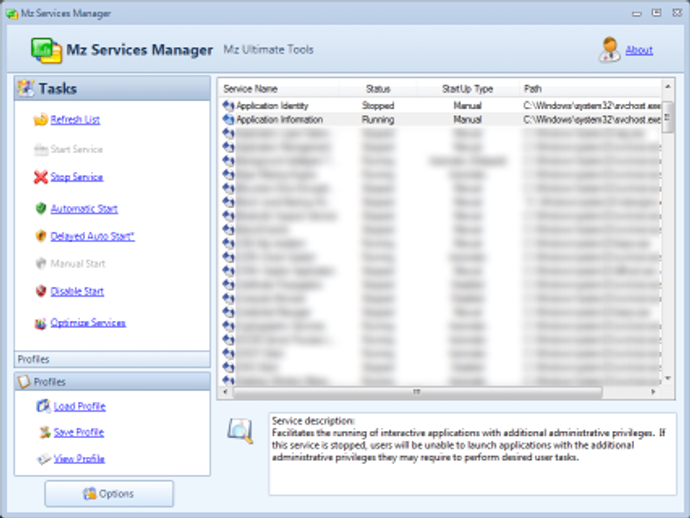690x518 pixels.
Task: Sort by StartUp Type column header
Action: [x=467, y=89]
